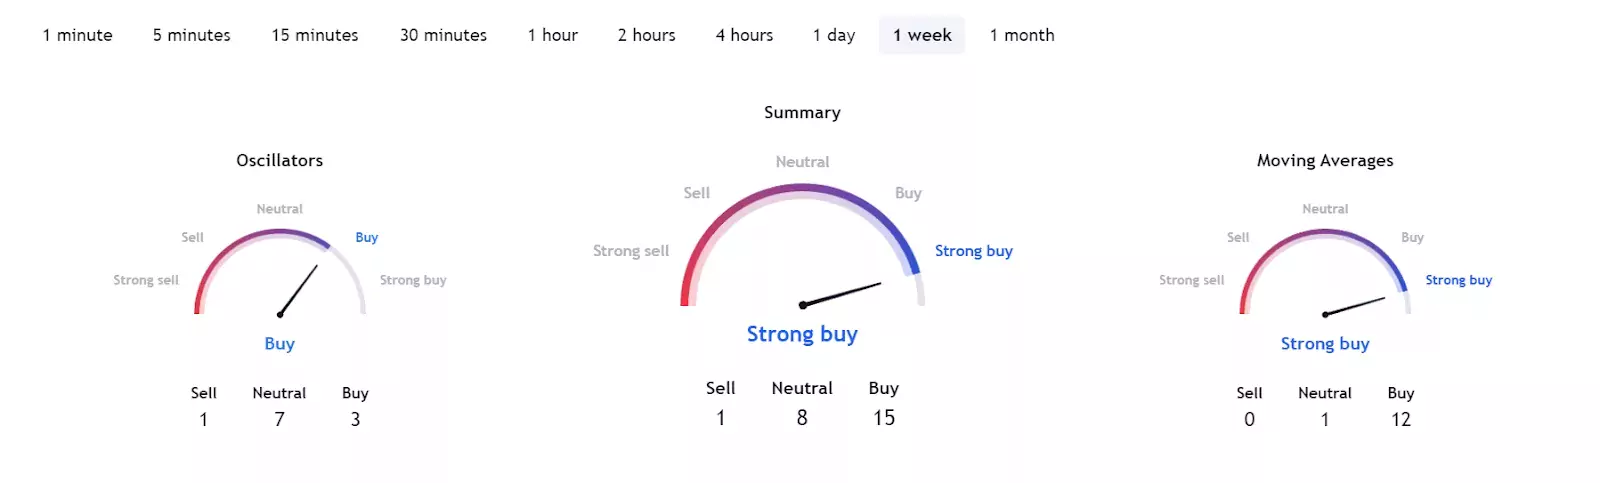Click the large Strong buy summary rating
This screenshot has width=1600, height=483.
802,334
